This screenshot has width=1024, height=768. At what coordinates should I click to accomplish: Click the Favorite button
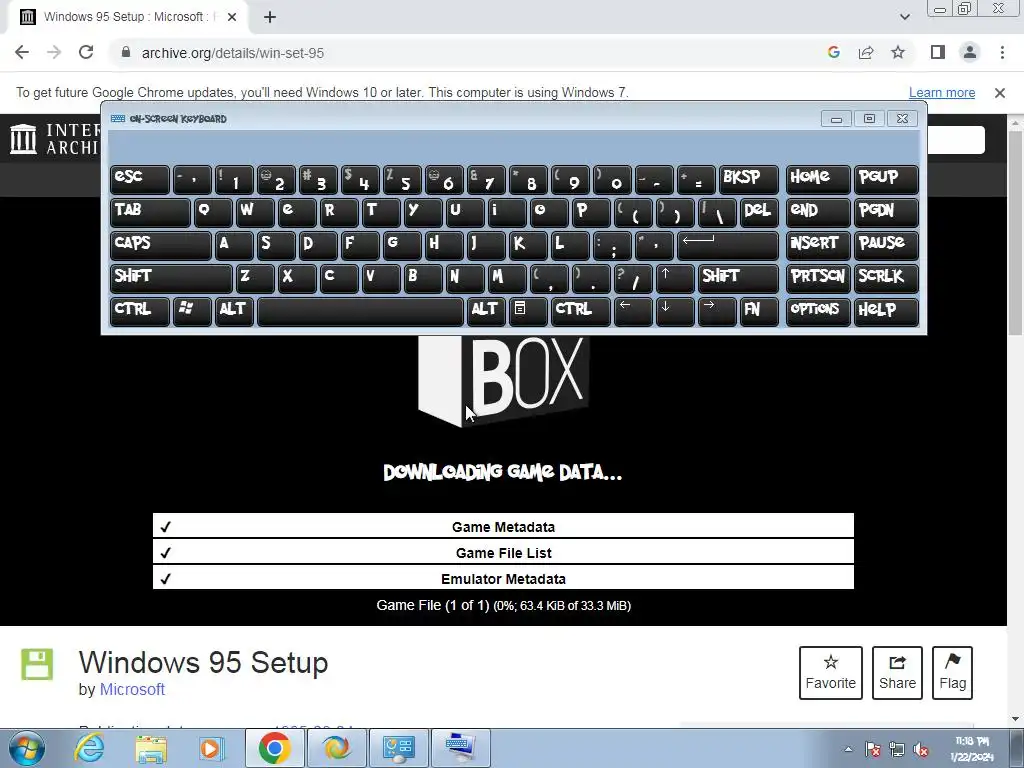831,673
